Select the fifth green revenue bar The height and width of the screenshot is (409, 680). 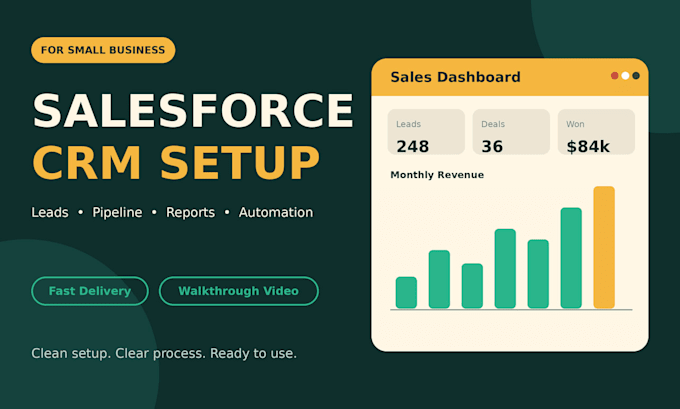[538, 274]
